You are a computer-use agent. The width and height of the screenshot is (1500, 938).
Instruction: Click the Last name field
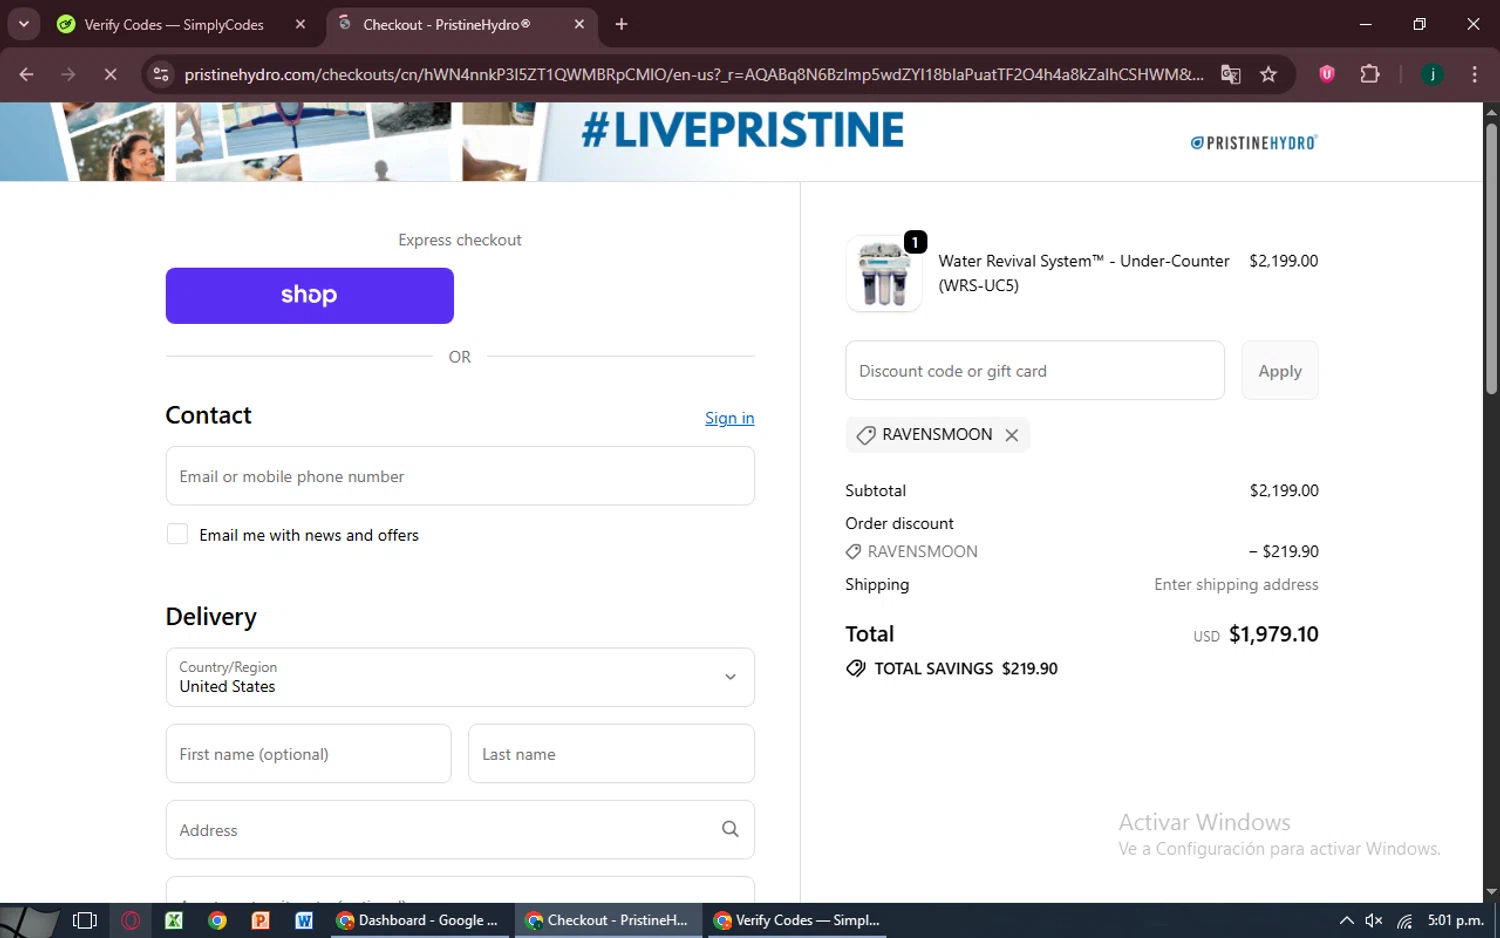611,754
